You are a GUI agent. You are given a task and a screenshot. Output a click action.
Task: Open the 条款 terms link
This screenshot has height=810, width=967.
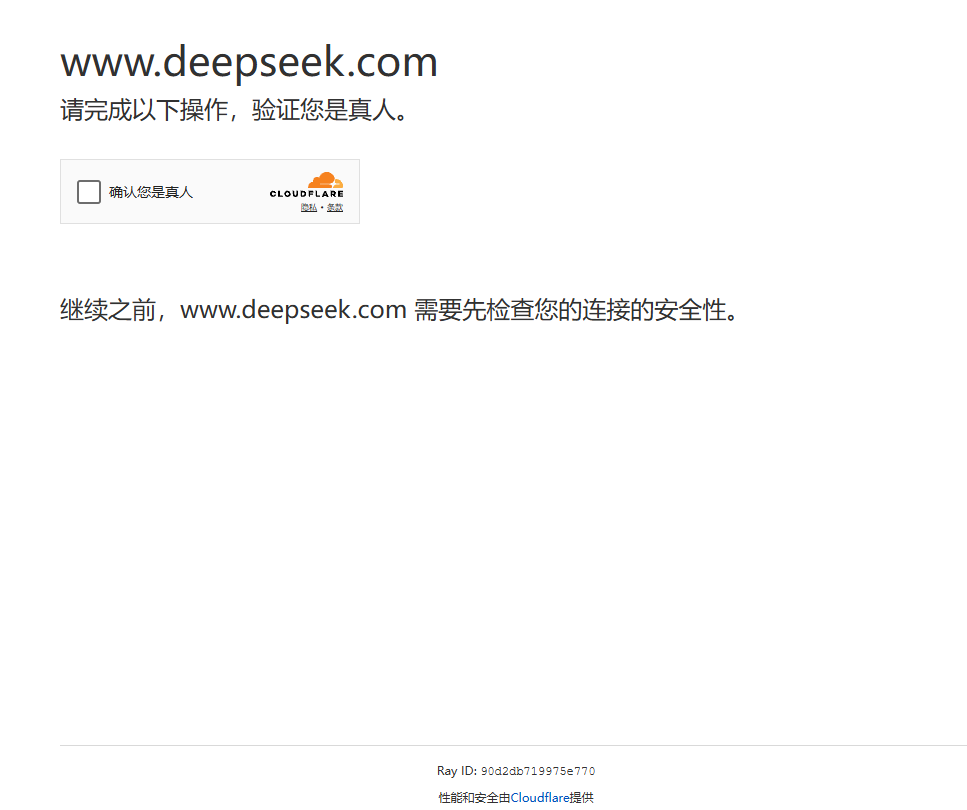click(x=335, y=207)
